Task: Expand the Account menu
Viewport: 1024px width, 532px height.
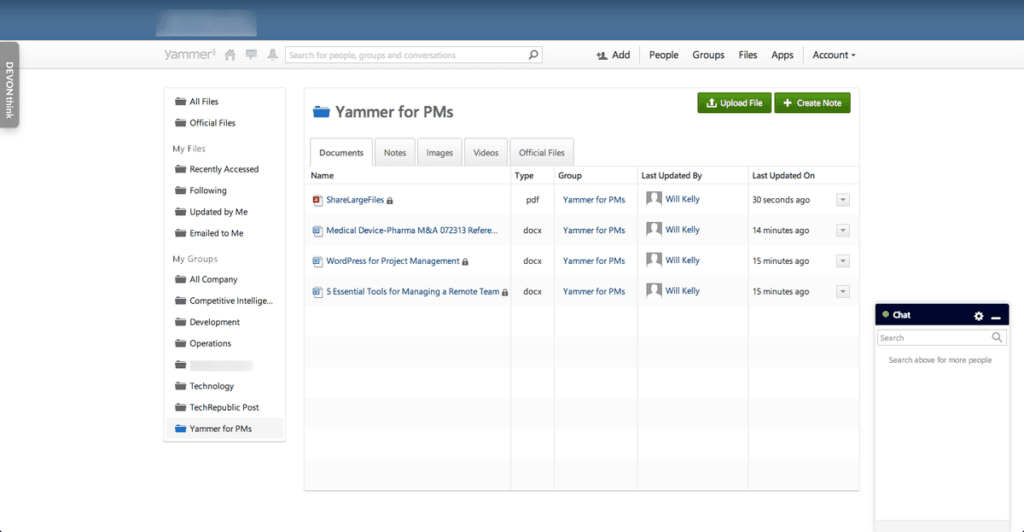Action: [x=833, y=55]
